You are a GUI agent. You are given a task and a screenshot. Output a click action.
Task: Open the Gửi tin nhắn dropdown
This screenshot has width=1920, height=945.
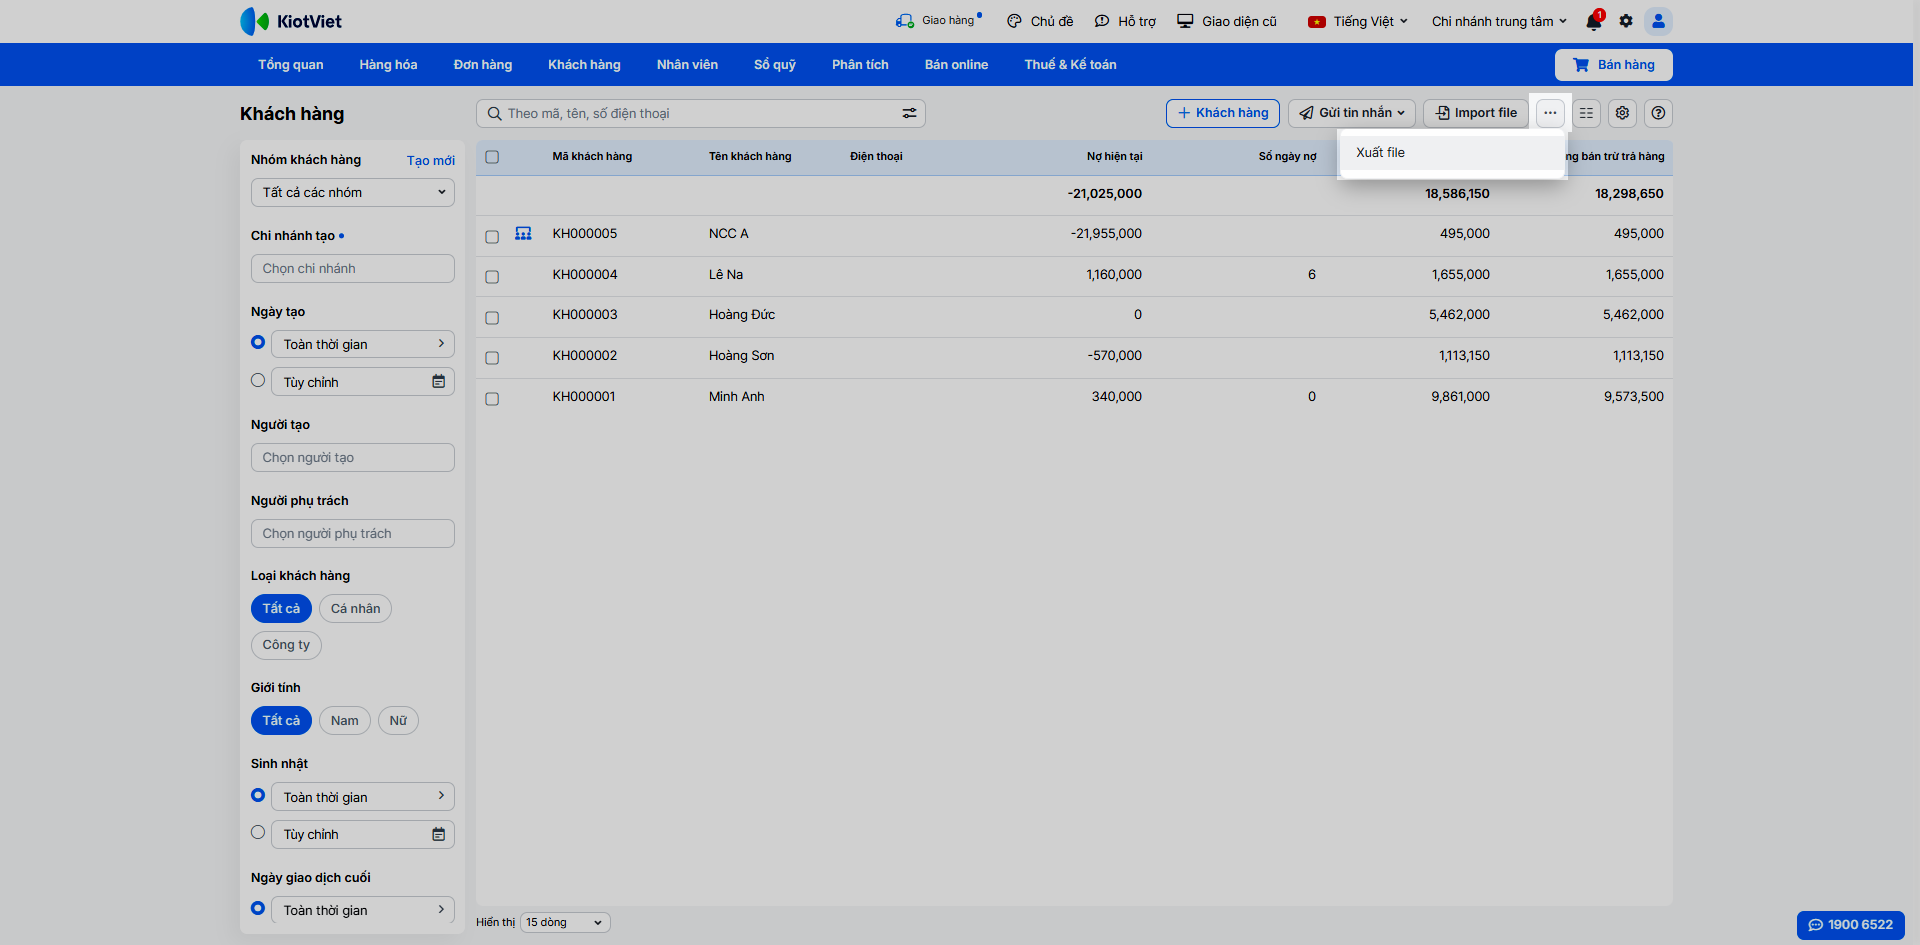click(1352, 113)
